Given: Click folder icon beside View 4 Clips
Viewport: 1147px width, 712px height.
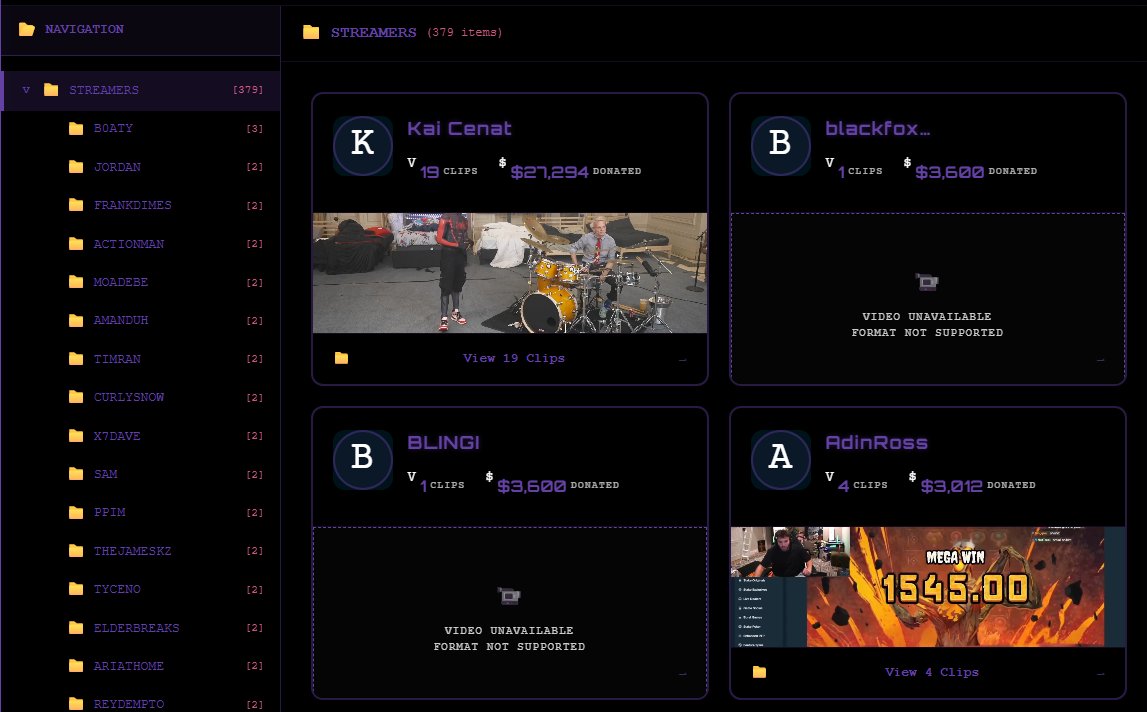Looking at the screenshot, I should 759,672.
